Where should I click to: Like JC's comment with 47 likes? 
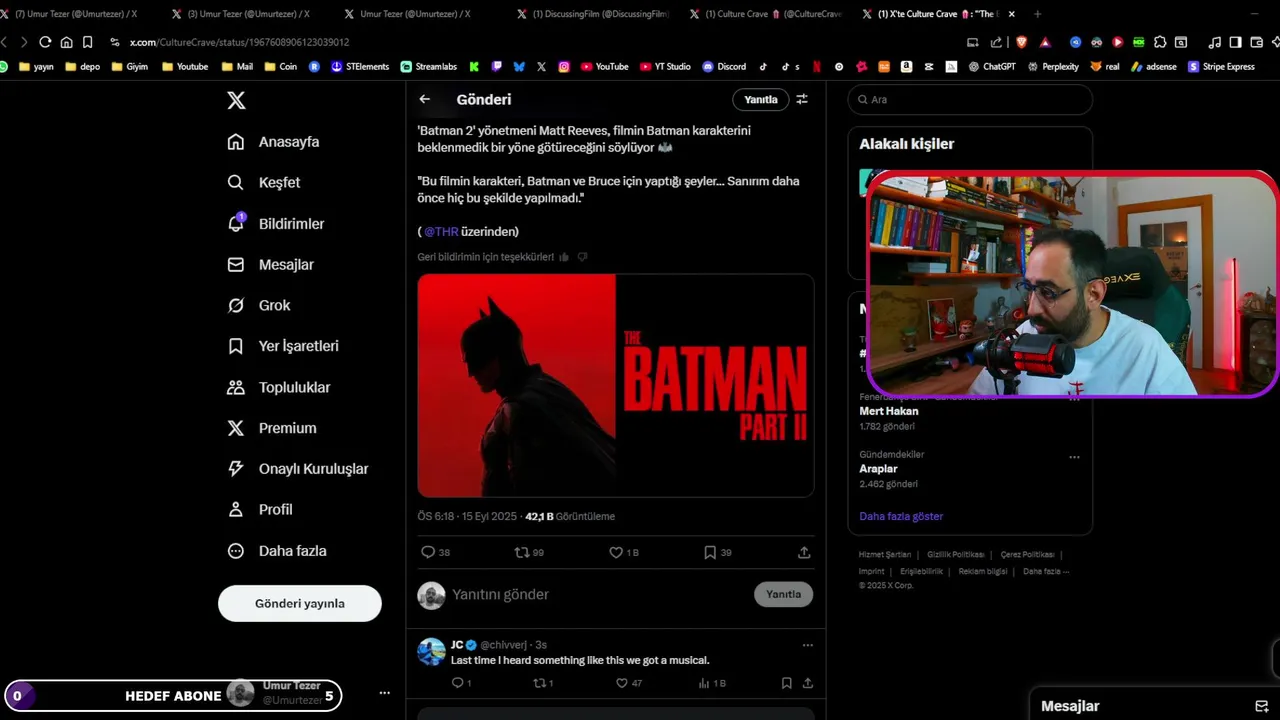tap(628, 683)
